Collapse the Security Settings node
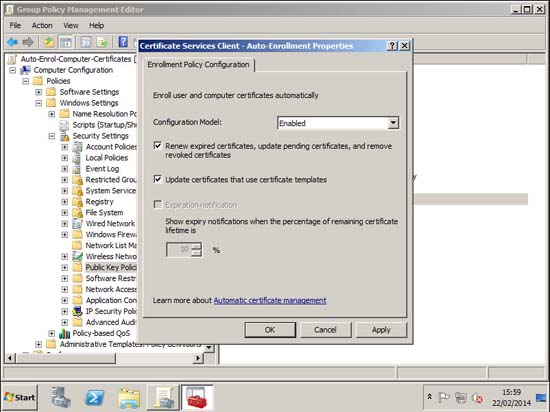 52,136
